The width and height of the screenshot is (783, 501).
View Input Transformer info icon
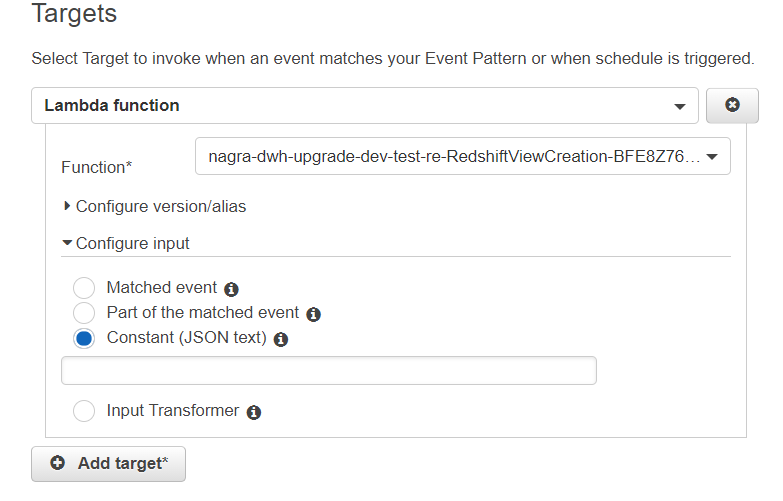click(254, 412)
